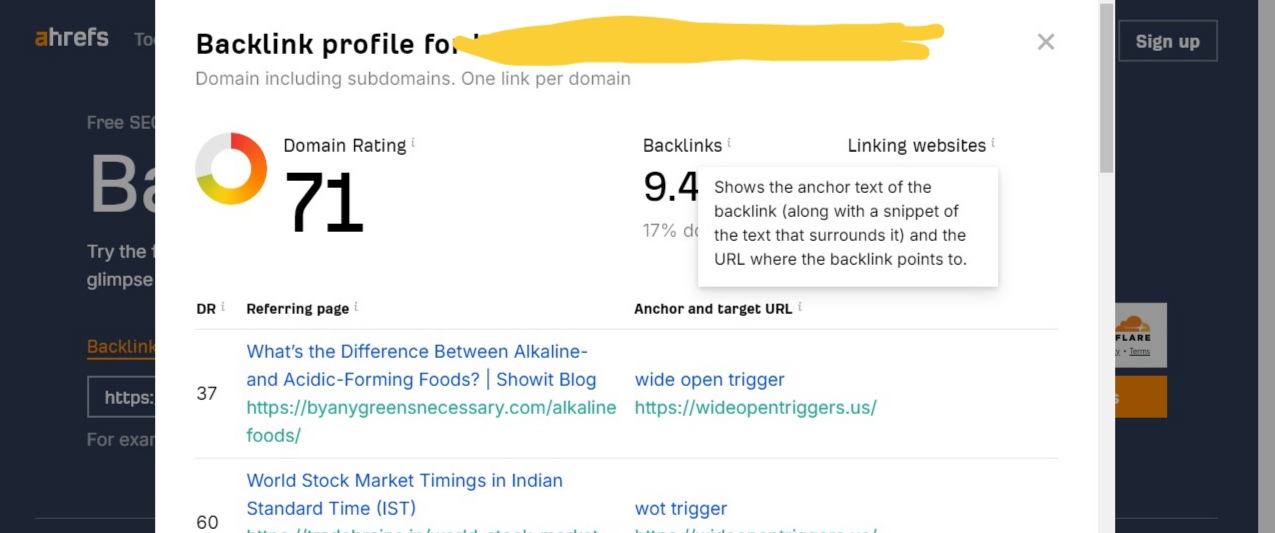Screen dimensions: 1275x533
Task: Click the Linking websites info icon
Action: coord(993,143)
